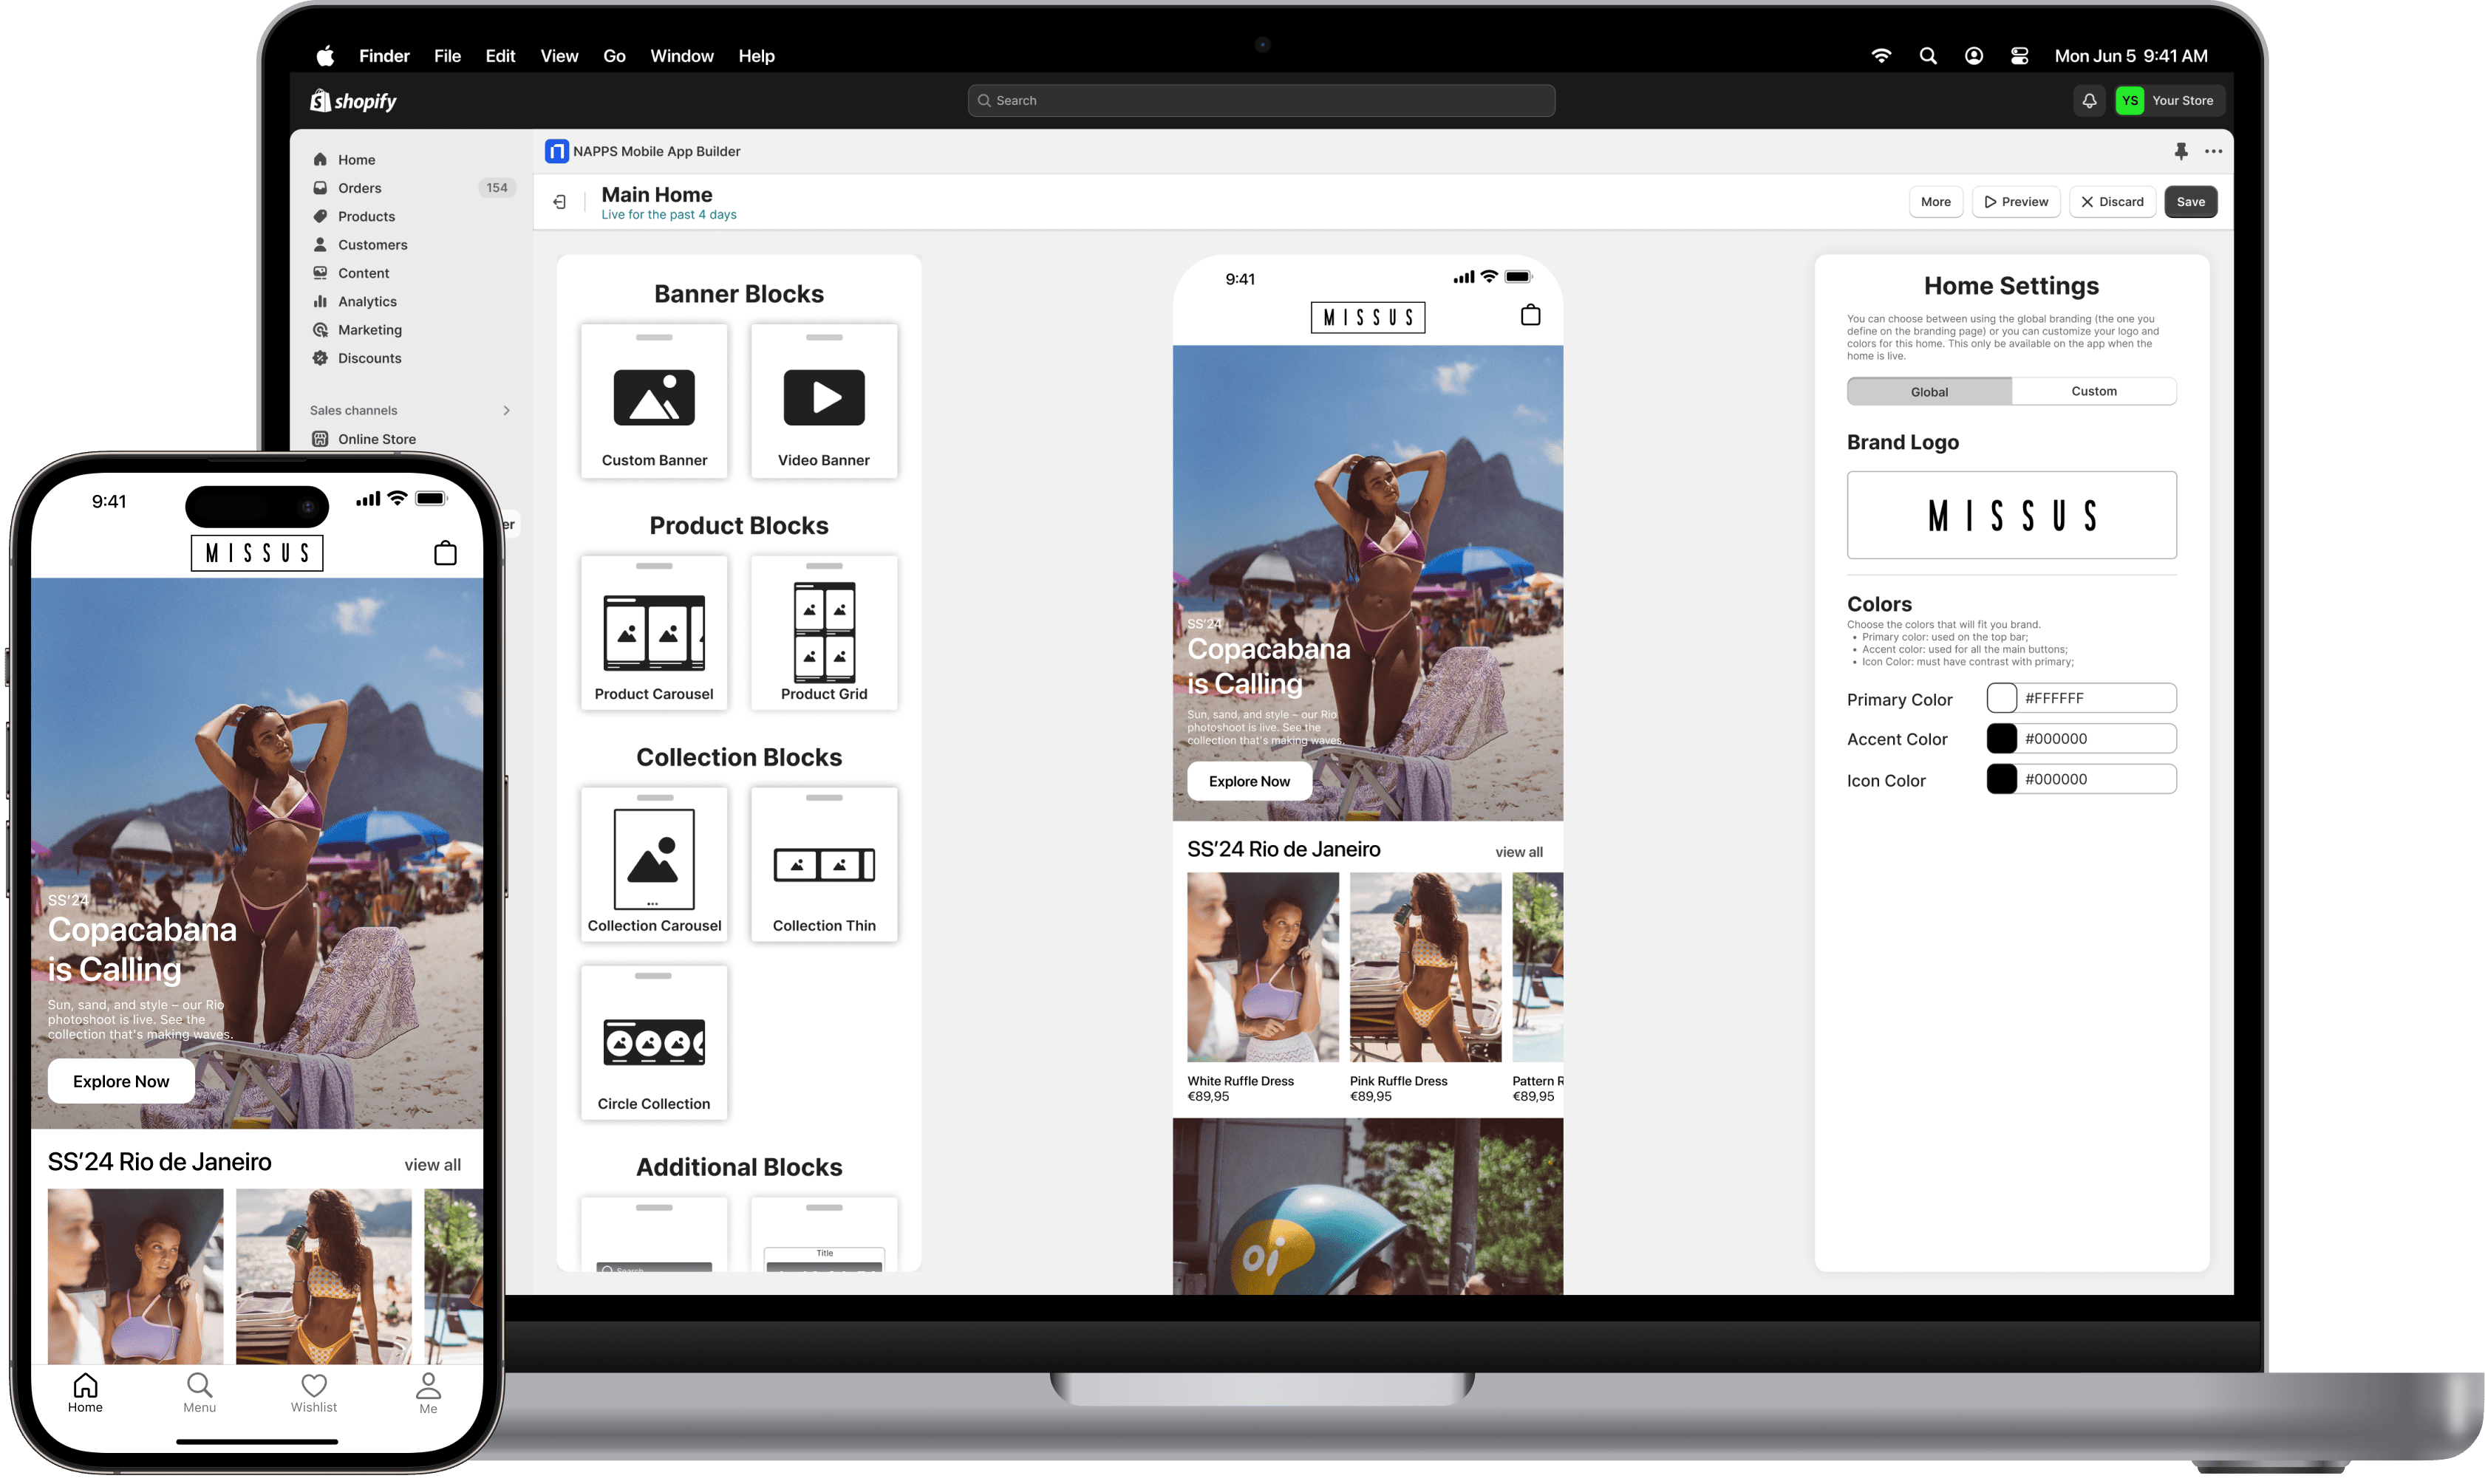Add the Collection Thin block

tap(824, 864)
